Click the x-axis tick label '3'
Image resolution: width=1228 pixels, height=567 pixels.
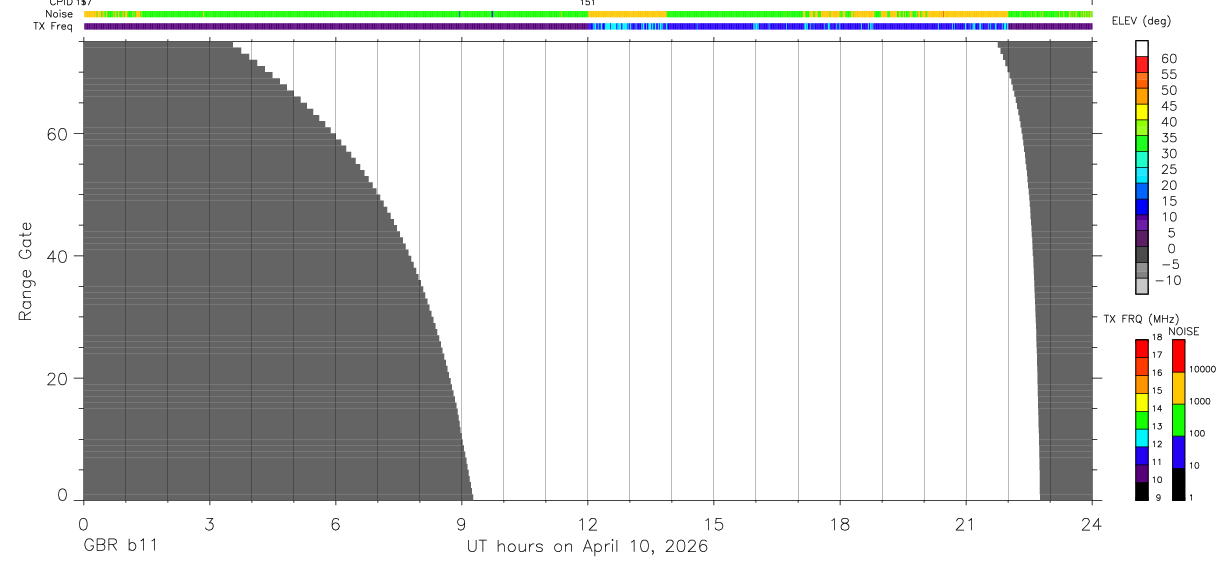tap(209, 523)
